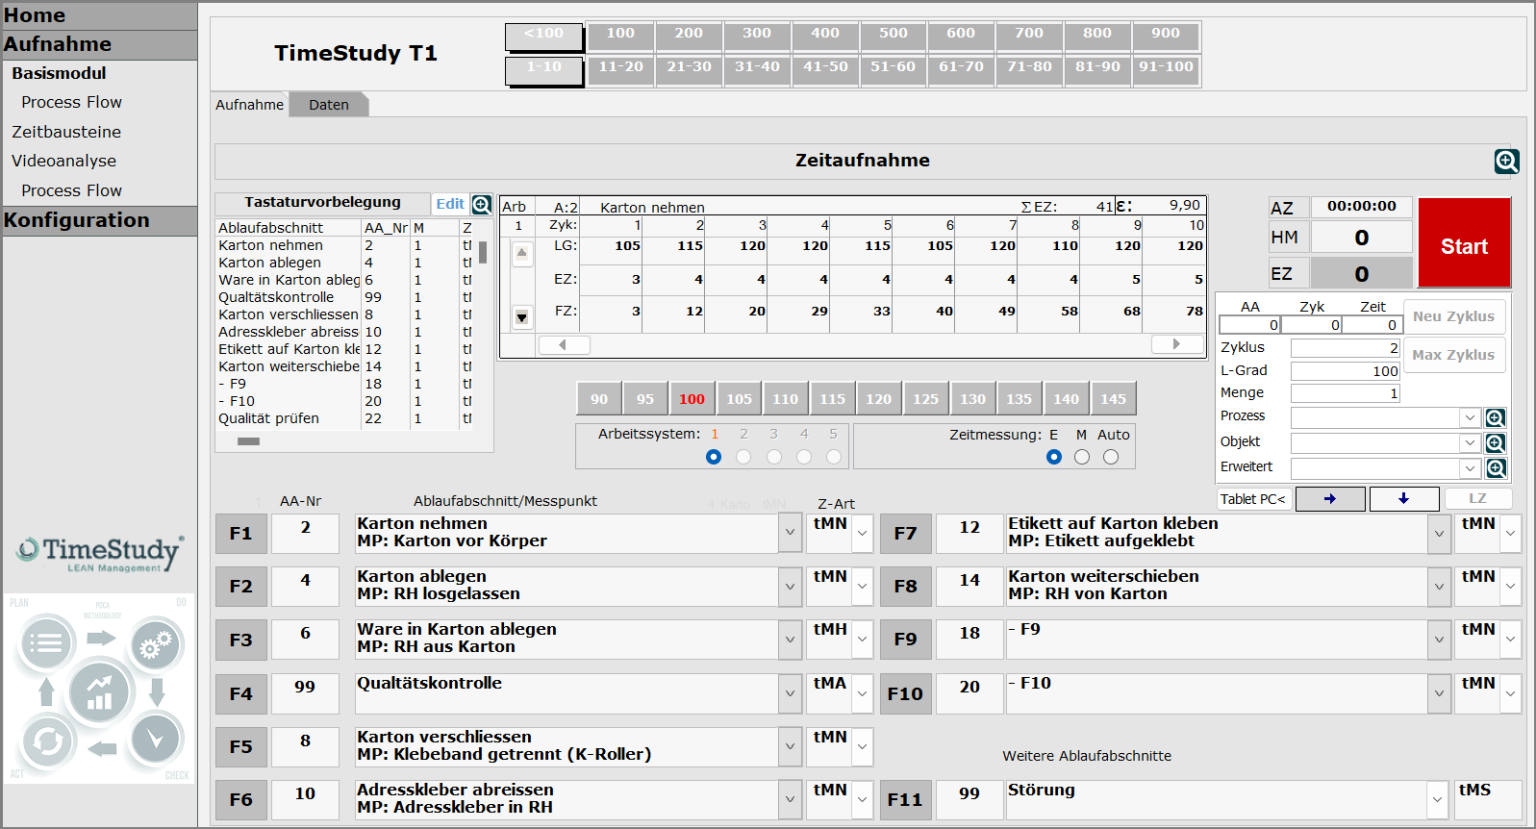The image size is (1536, 829).
Task: Open the Prozess search magnifier icon
Action: (1495, 418)
